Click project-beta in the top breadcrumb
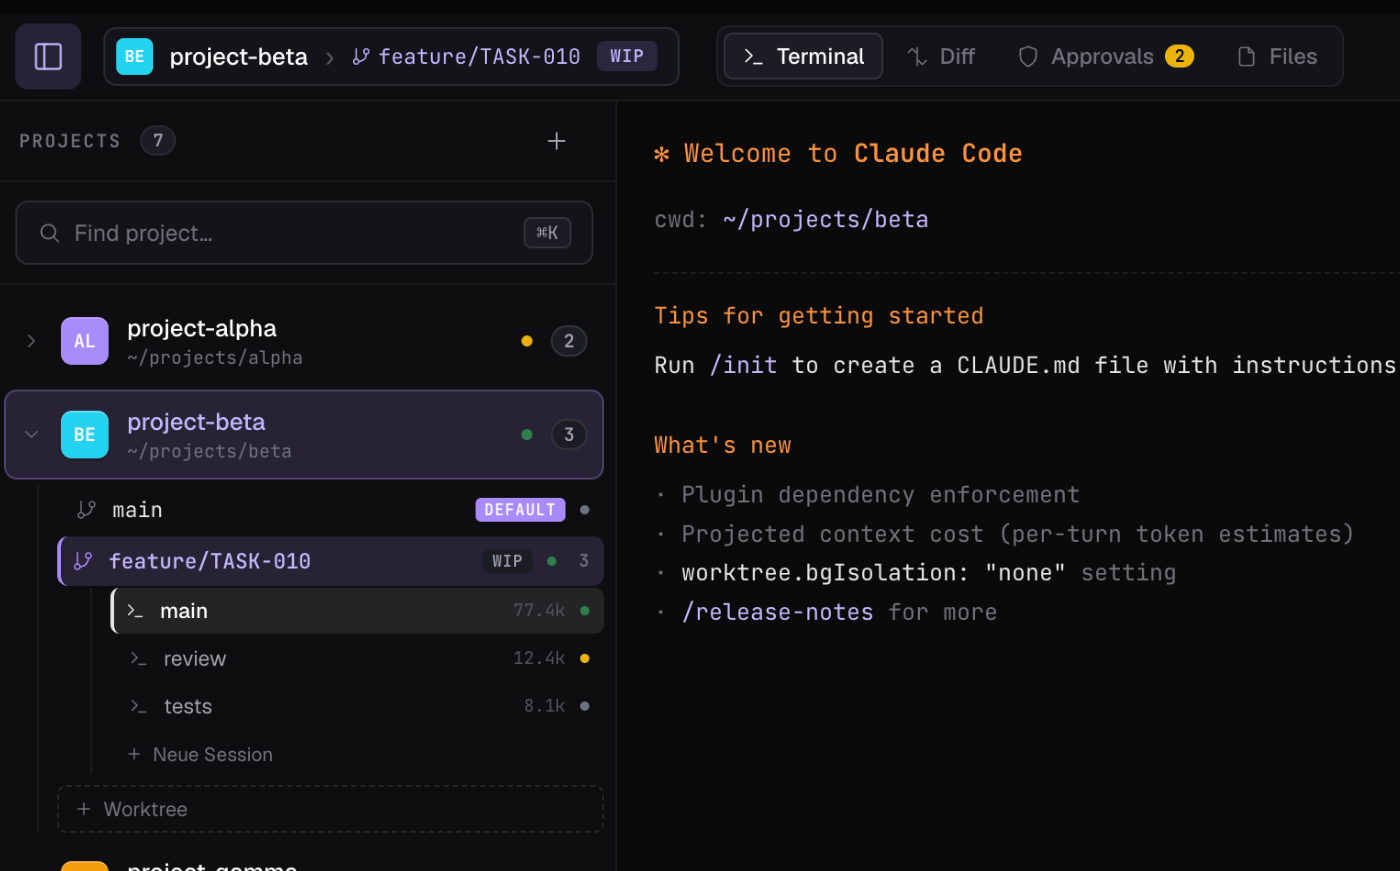The height and width of the screenshot is (871, 1400). coord(238,57)
